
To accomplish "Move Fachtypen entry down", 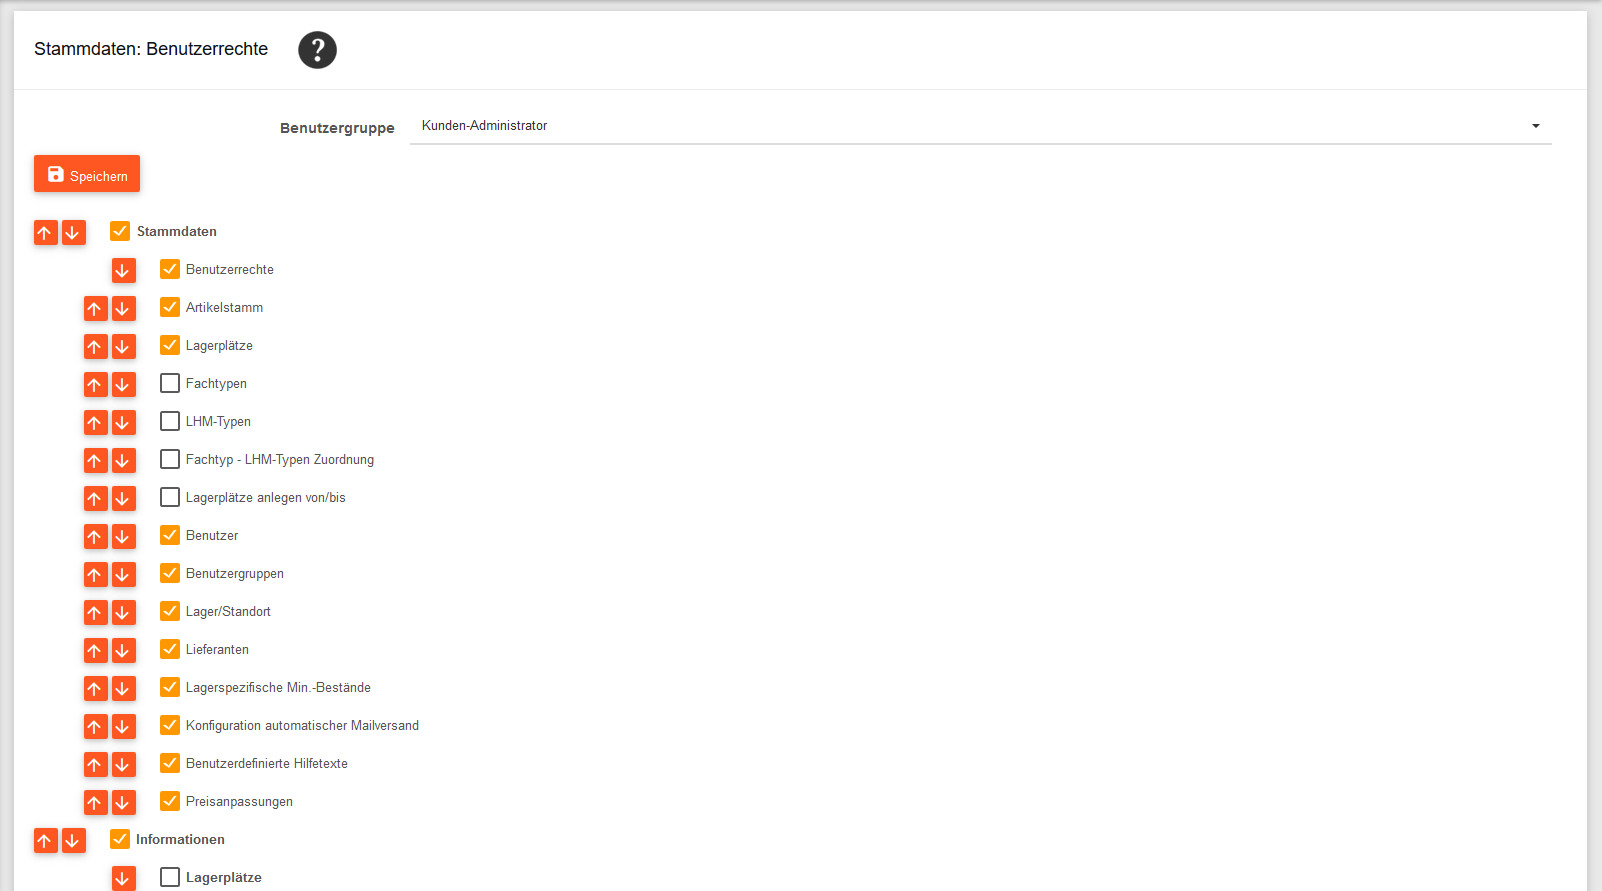I will click(123, 385).
